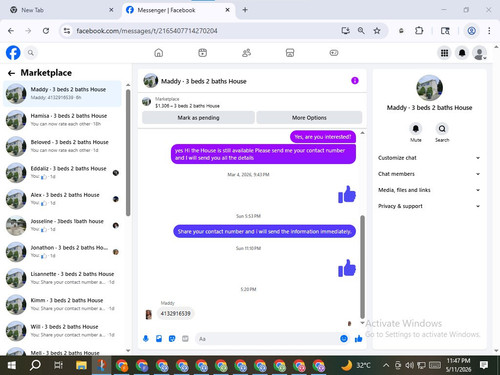Screen dimensions: 500x375
Task: Select the Messenger | Facebook tab
Action: coord(178,10)
